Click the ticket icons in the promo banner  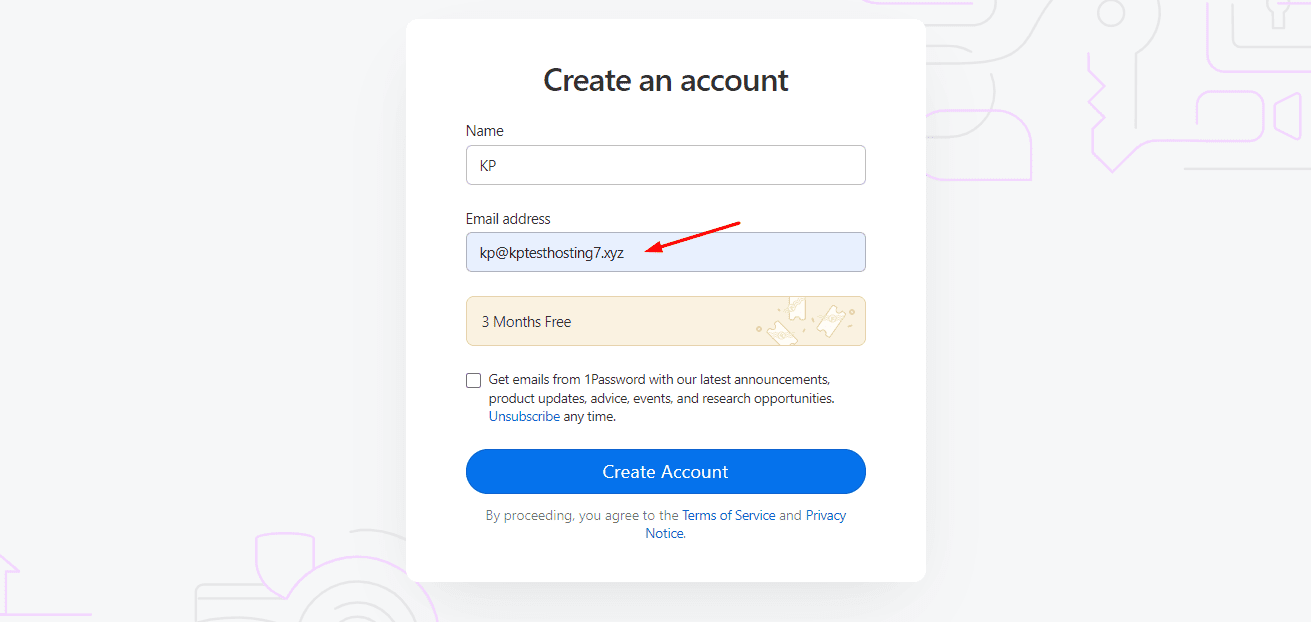[x=804, y=321]
